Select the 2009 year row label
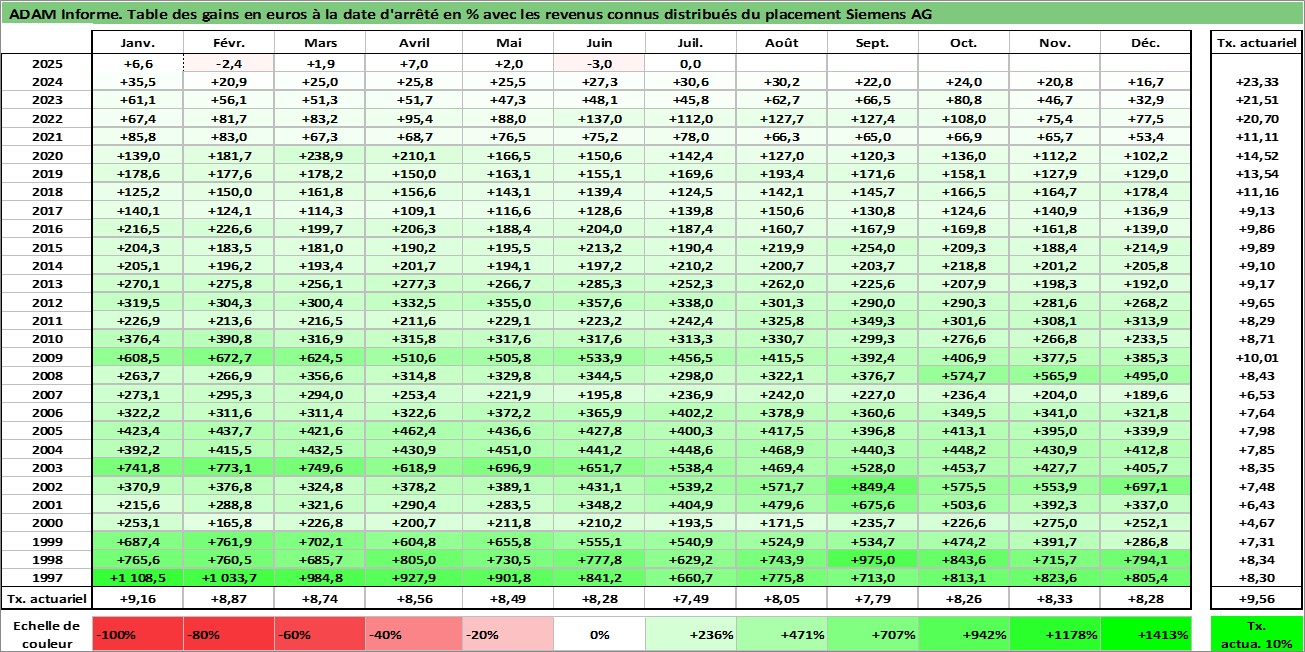 (47, 359)
